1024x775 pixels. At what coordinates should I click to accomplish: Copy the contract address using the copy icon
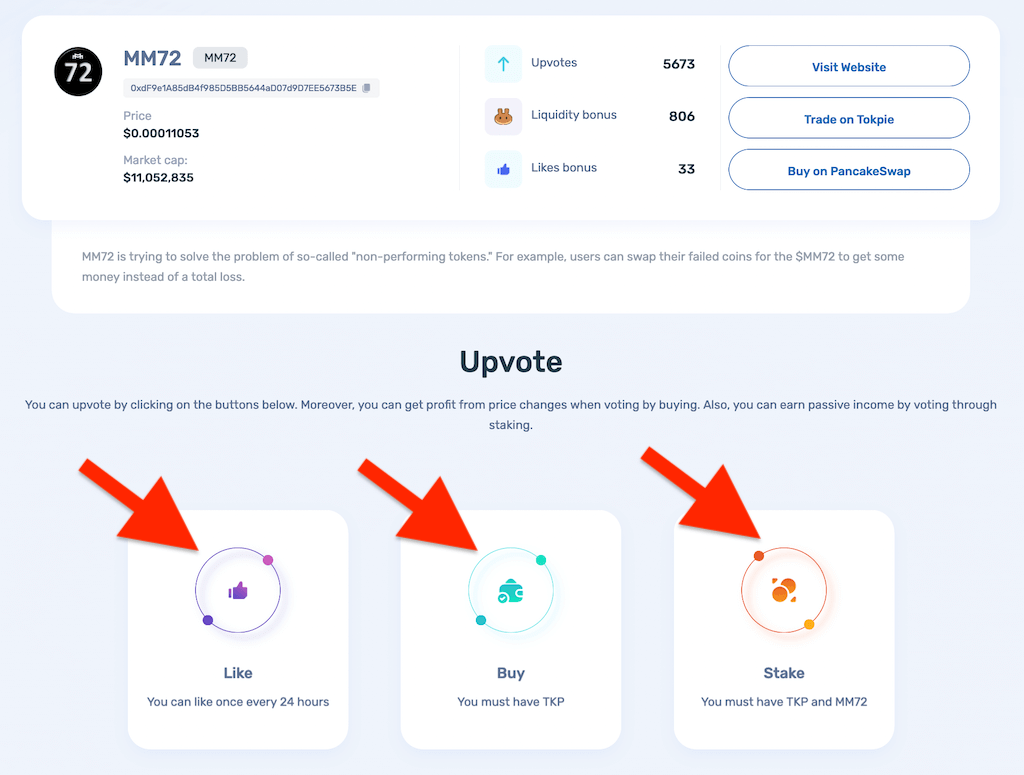(x=367, y=88)
